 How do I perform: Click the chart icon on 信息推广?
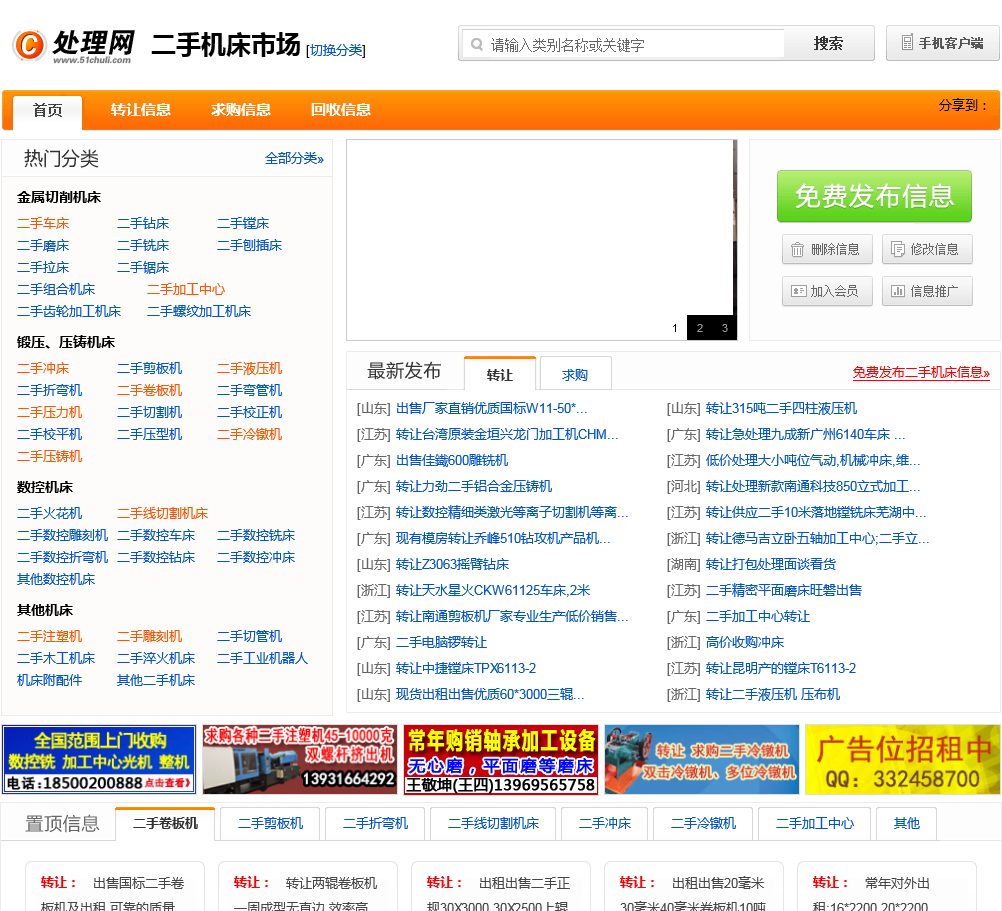point(898,291)
